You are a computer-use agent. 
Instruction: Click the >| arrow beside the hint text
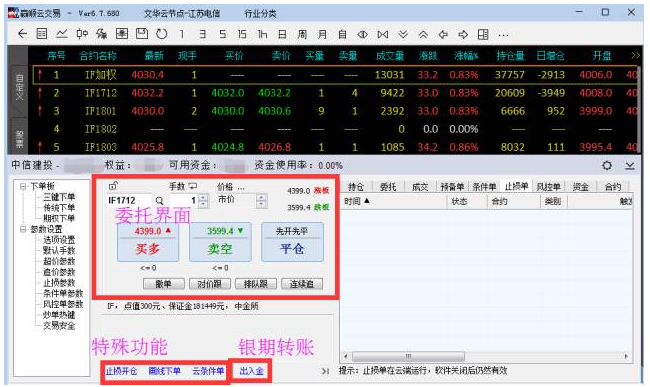coord(325,371)
